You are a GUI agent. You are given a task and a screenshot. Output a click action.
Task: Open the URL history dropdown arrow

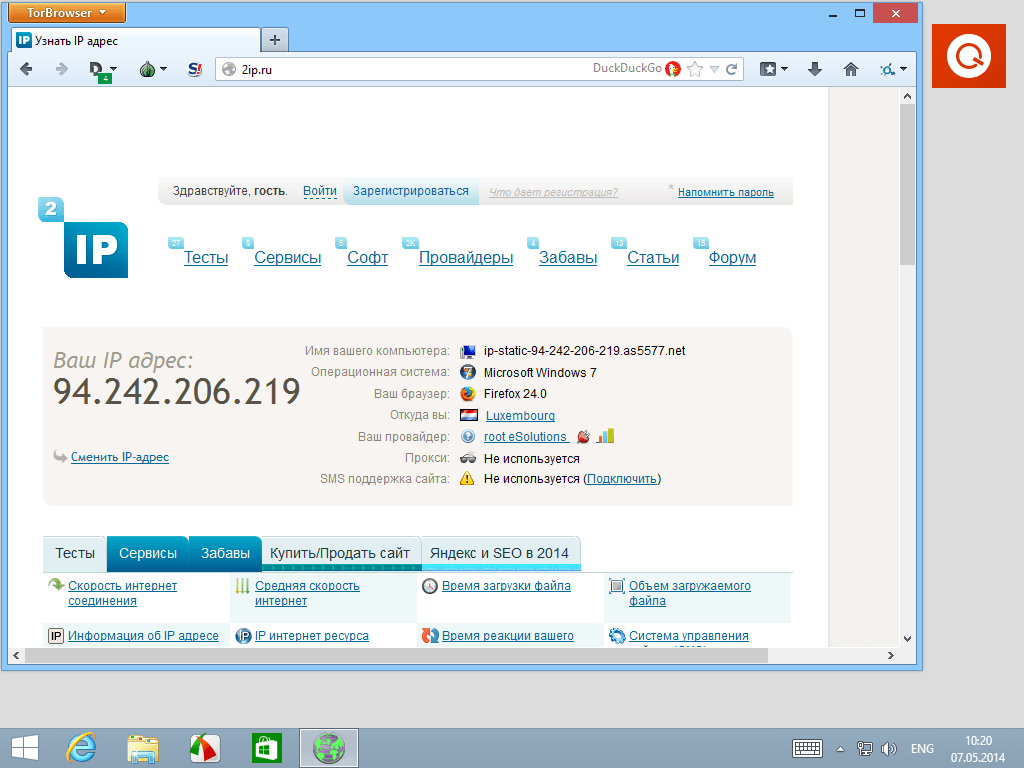[x=714, y=69]
